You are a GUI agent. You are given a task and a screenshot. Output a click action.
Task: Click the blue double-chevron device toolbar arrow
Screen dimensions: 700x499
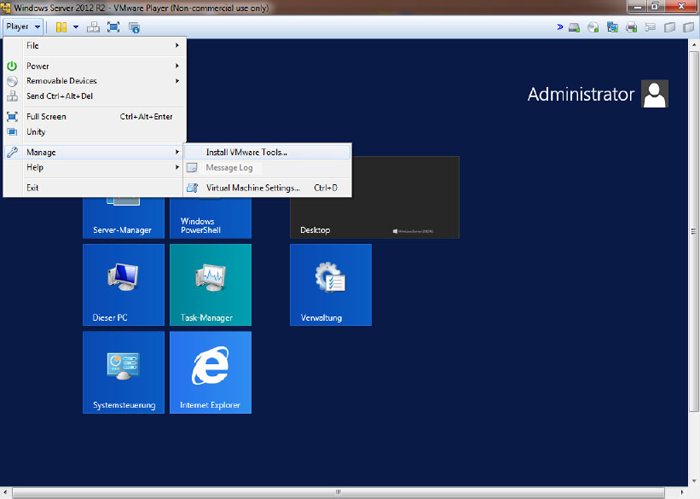point(560,27)
